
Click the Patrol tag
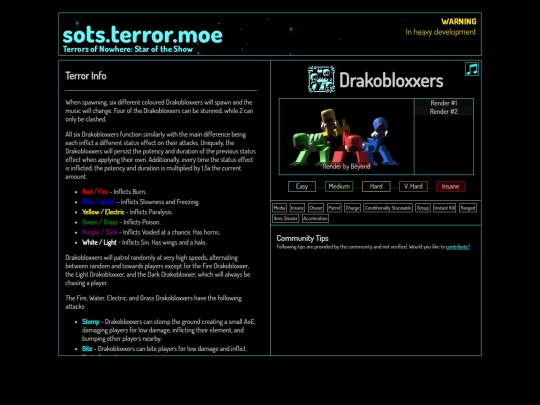coord(334,208)
